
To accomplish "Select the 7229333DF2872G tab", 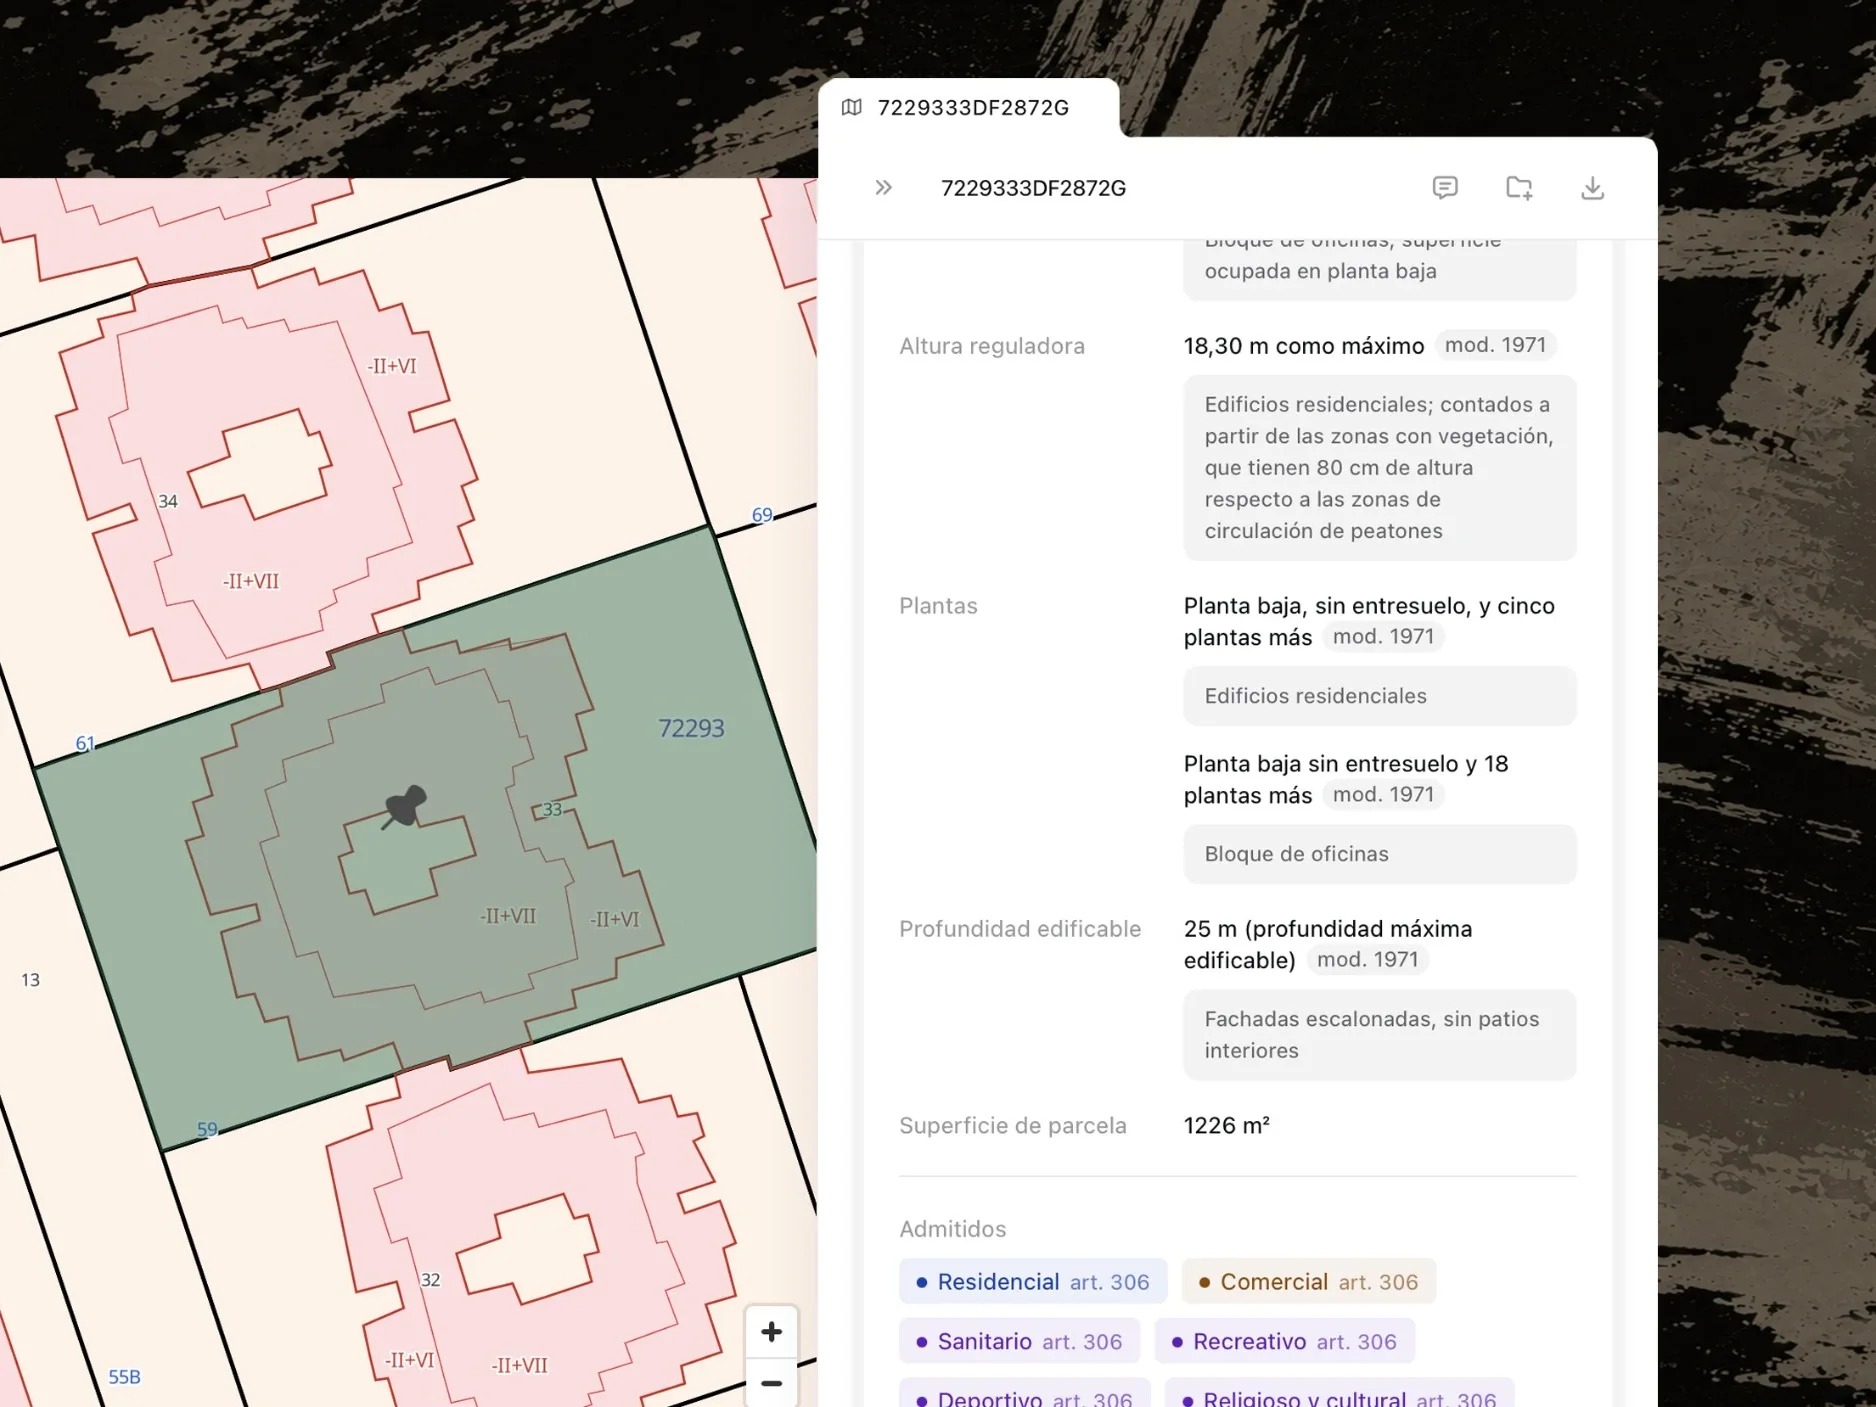I will (968, 107).
